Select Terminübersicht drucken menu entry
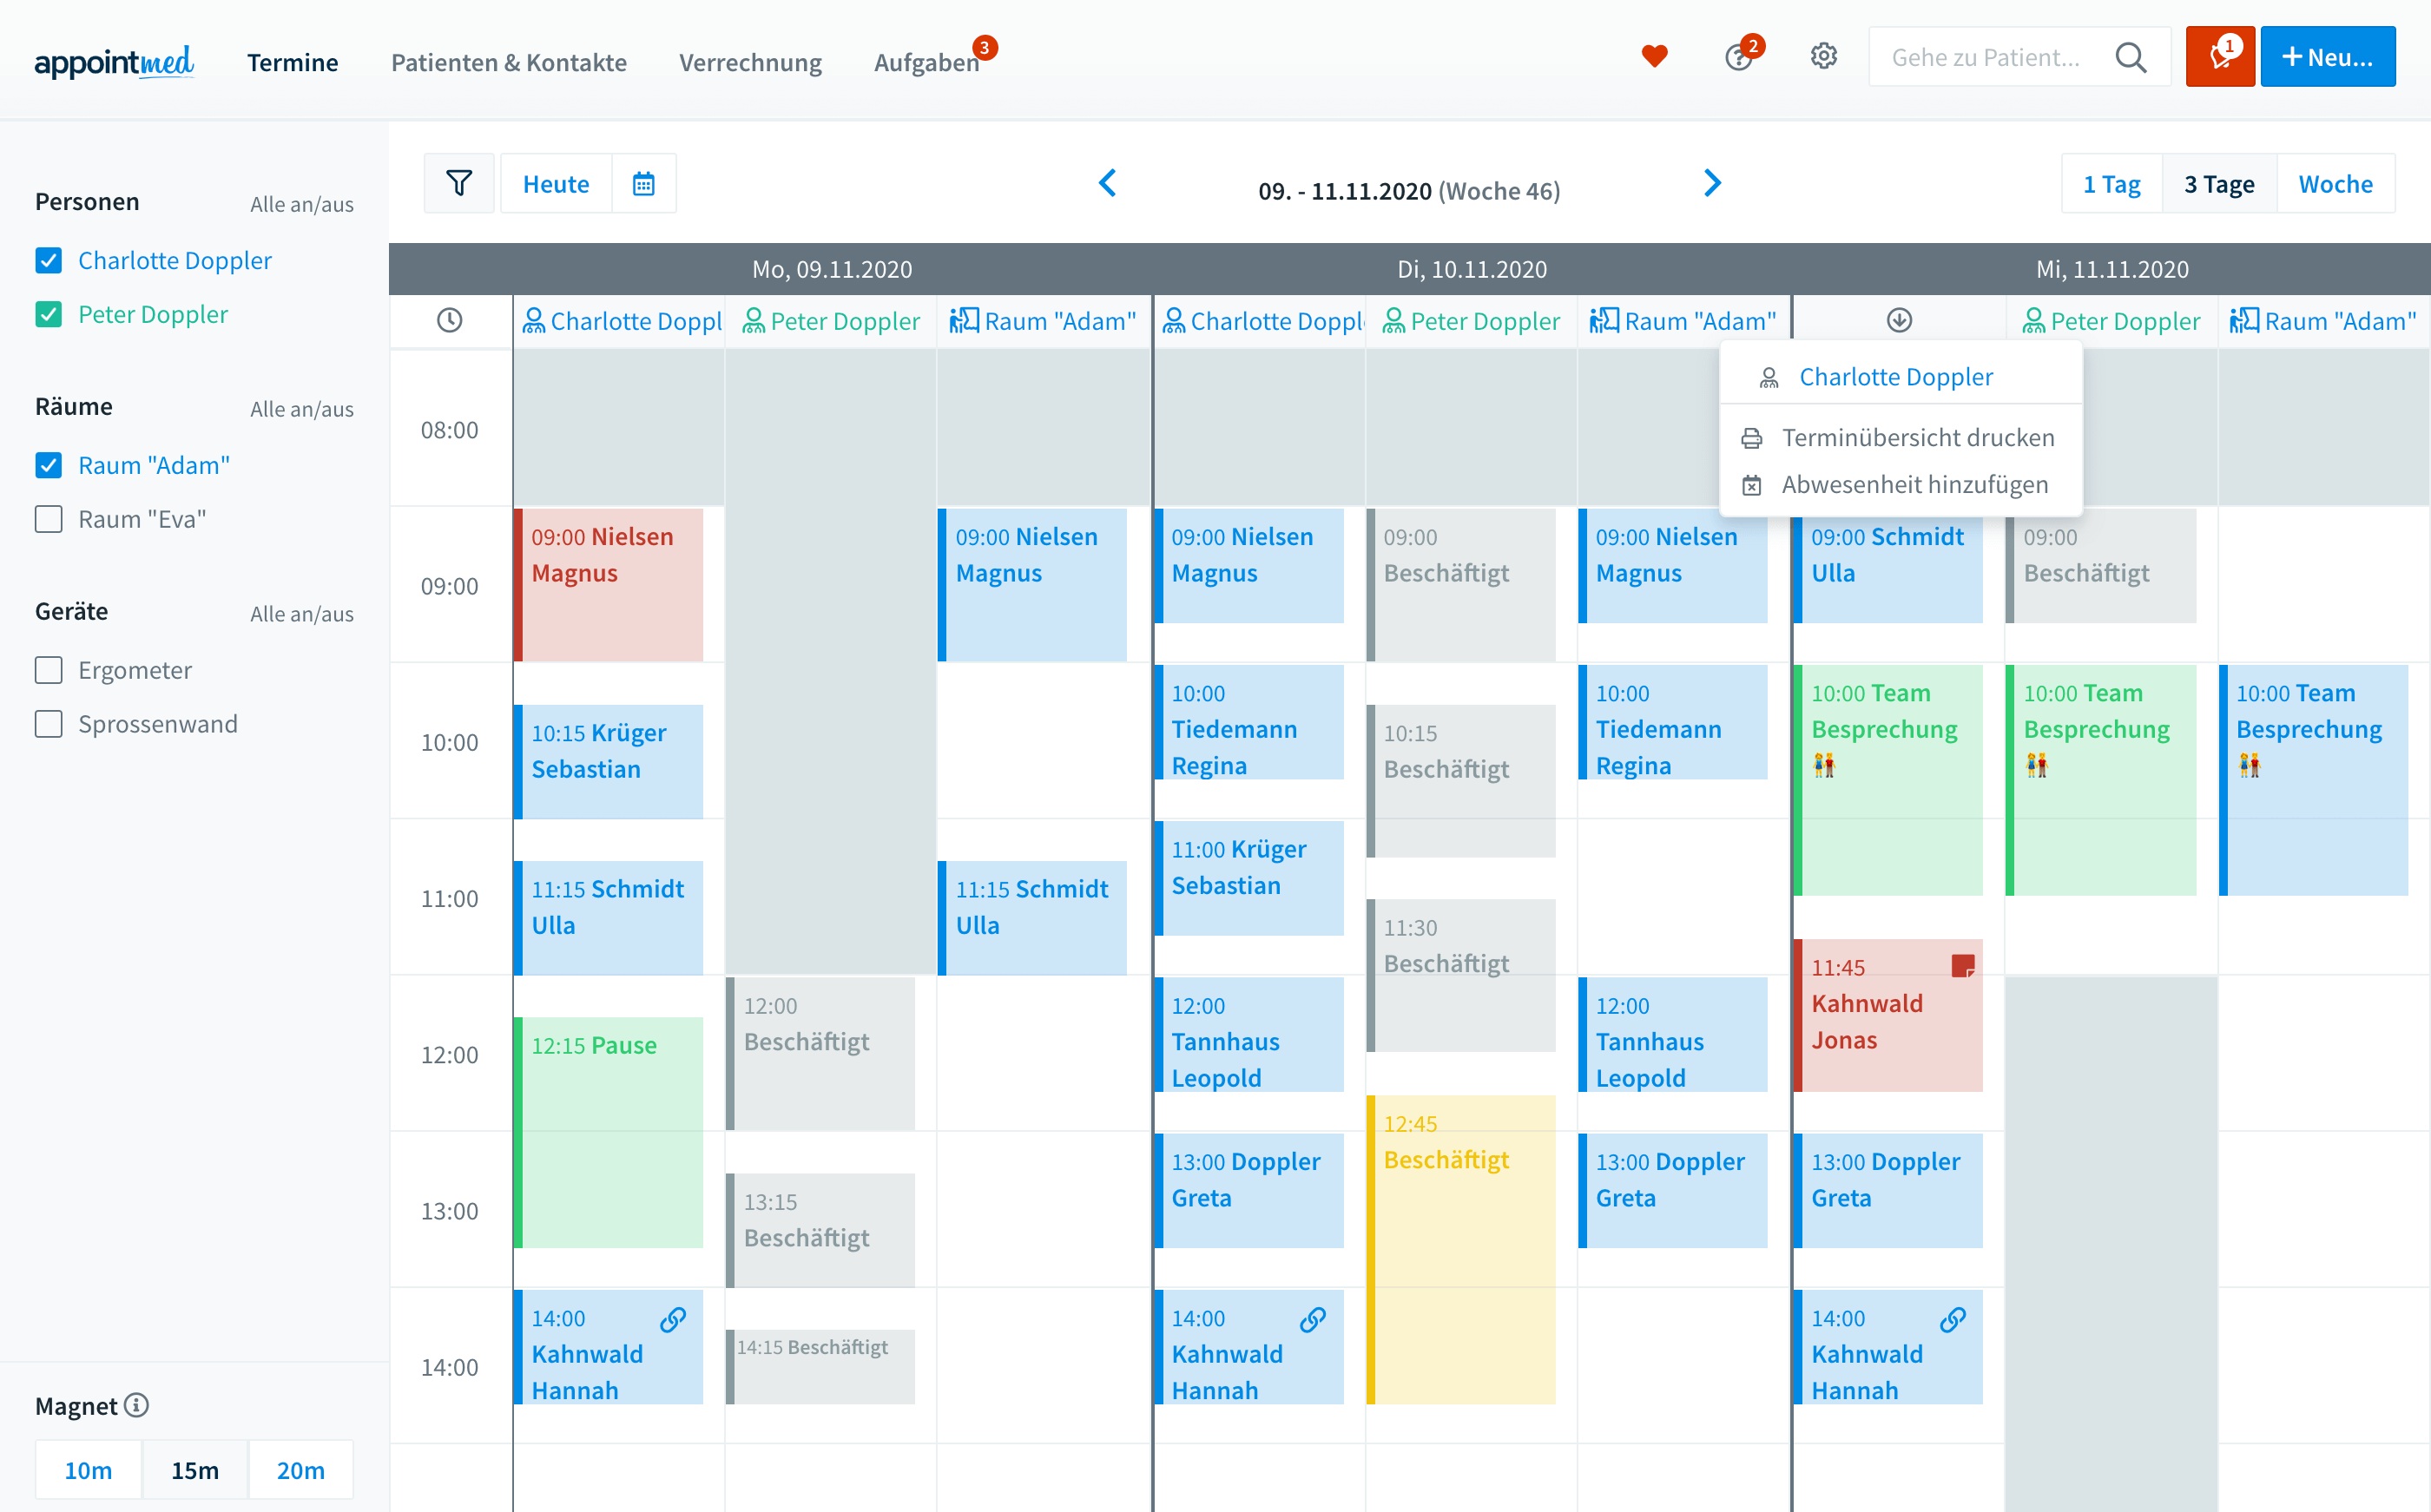The image size is (2431, 1512). [x=1917, y=438]
